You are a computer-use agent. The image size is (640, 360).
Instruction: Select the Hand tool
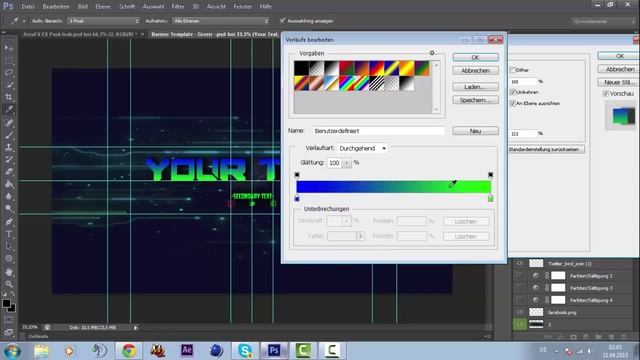(x=9, y=272)
